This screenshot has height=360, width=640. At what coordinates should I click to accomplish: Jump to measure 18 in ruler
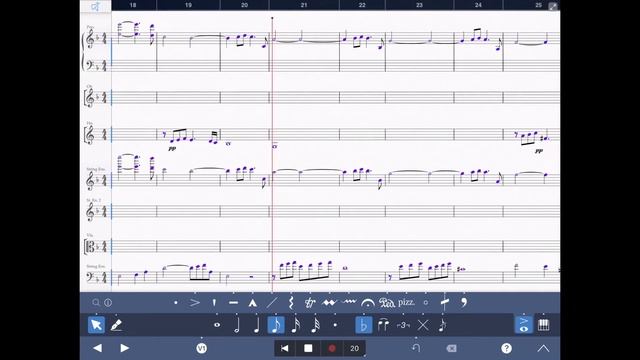133,5
